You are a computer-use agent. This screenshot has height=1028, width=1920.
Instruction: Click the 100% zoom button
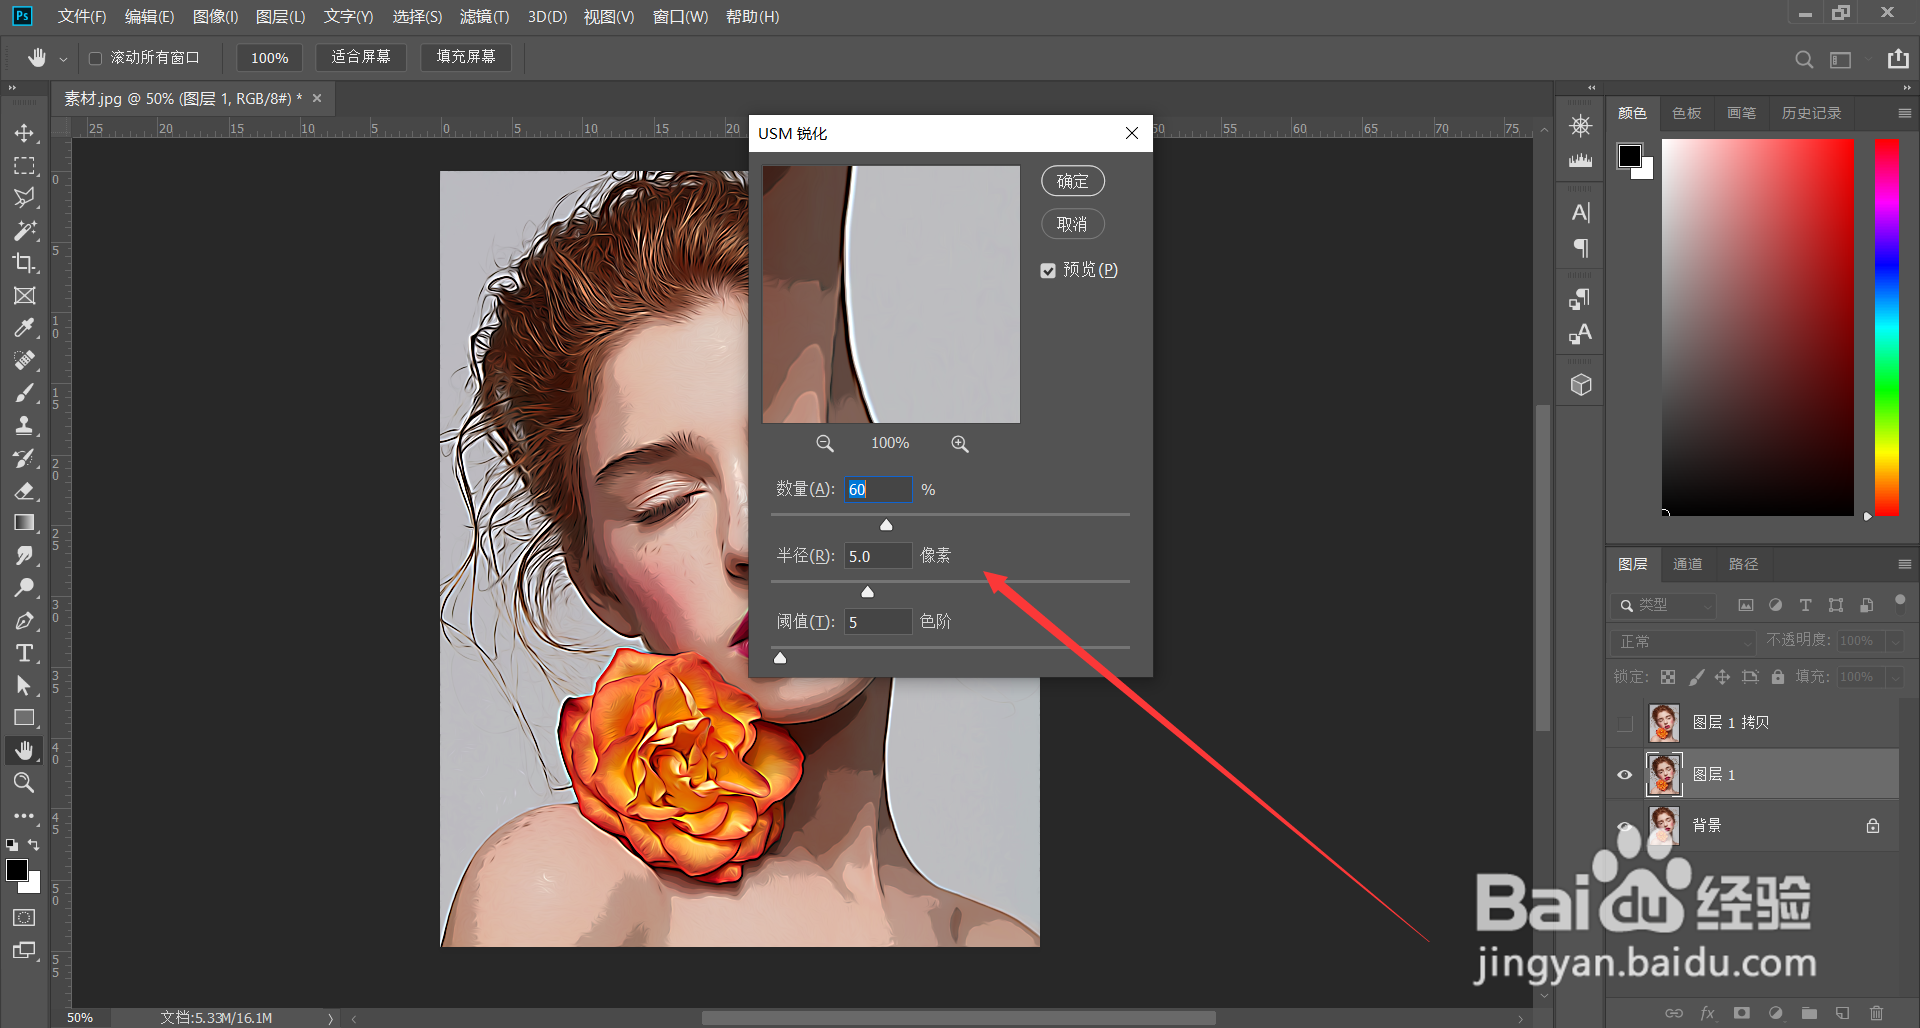point(269,57)
